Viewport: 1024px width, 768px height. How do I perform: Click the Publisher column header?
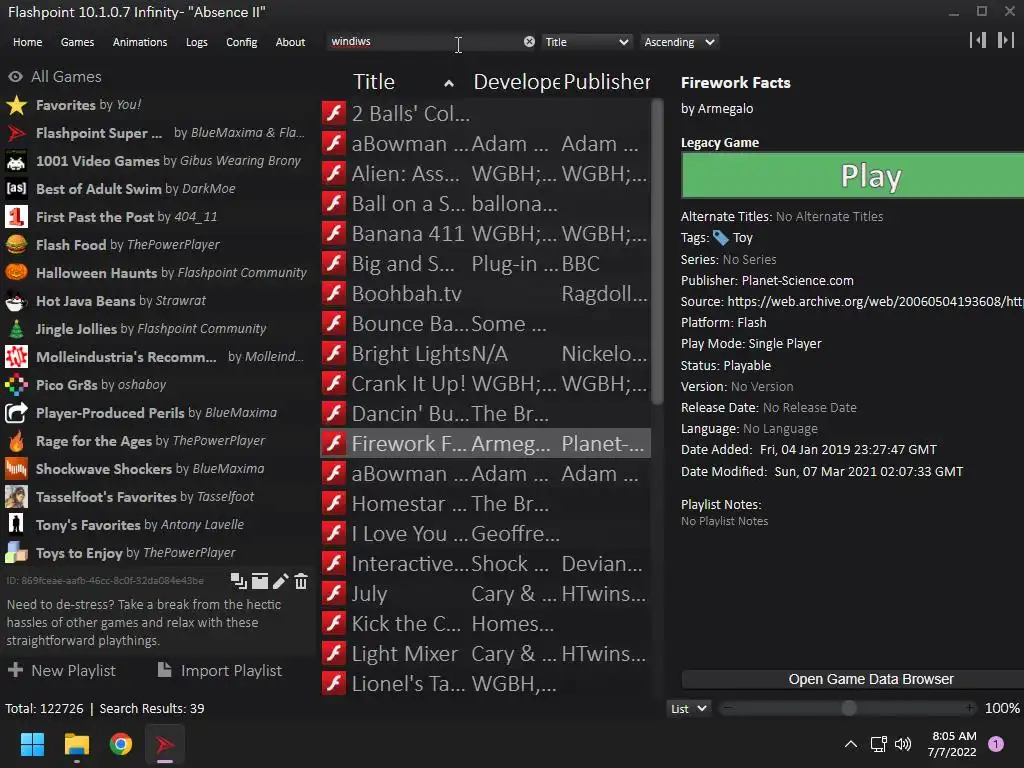pyautogui.click(x=606, y=82)
